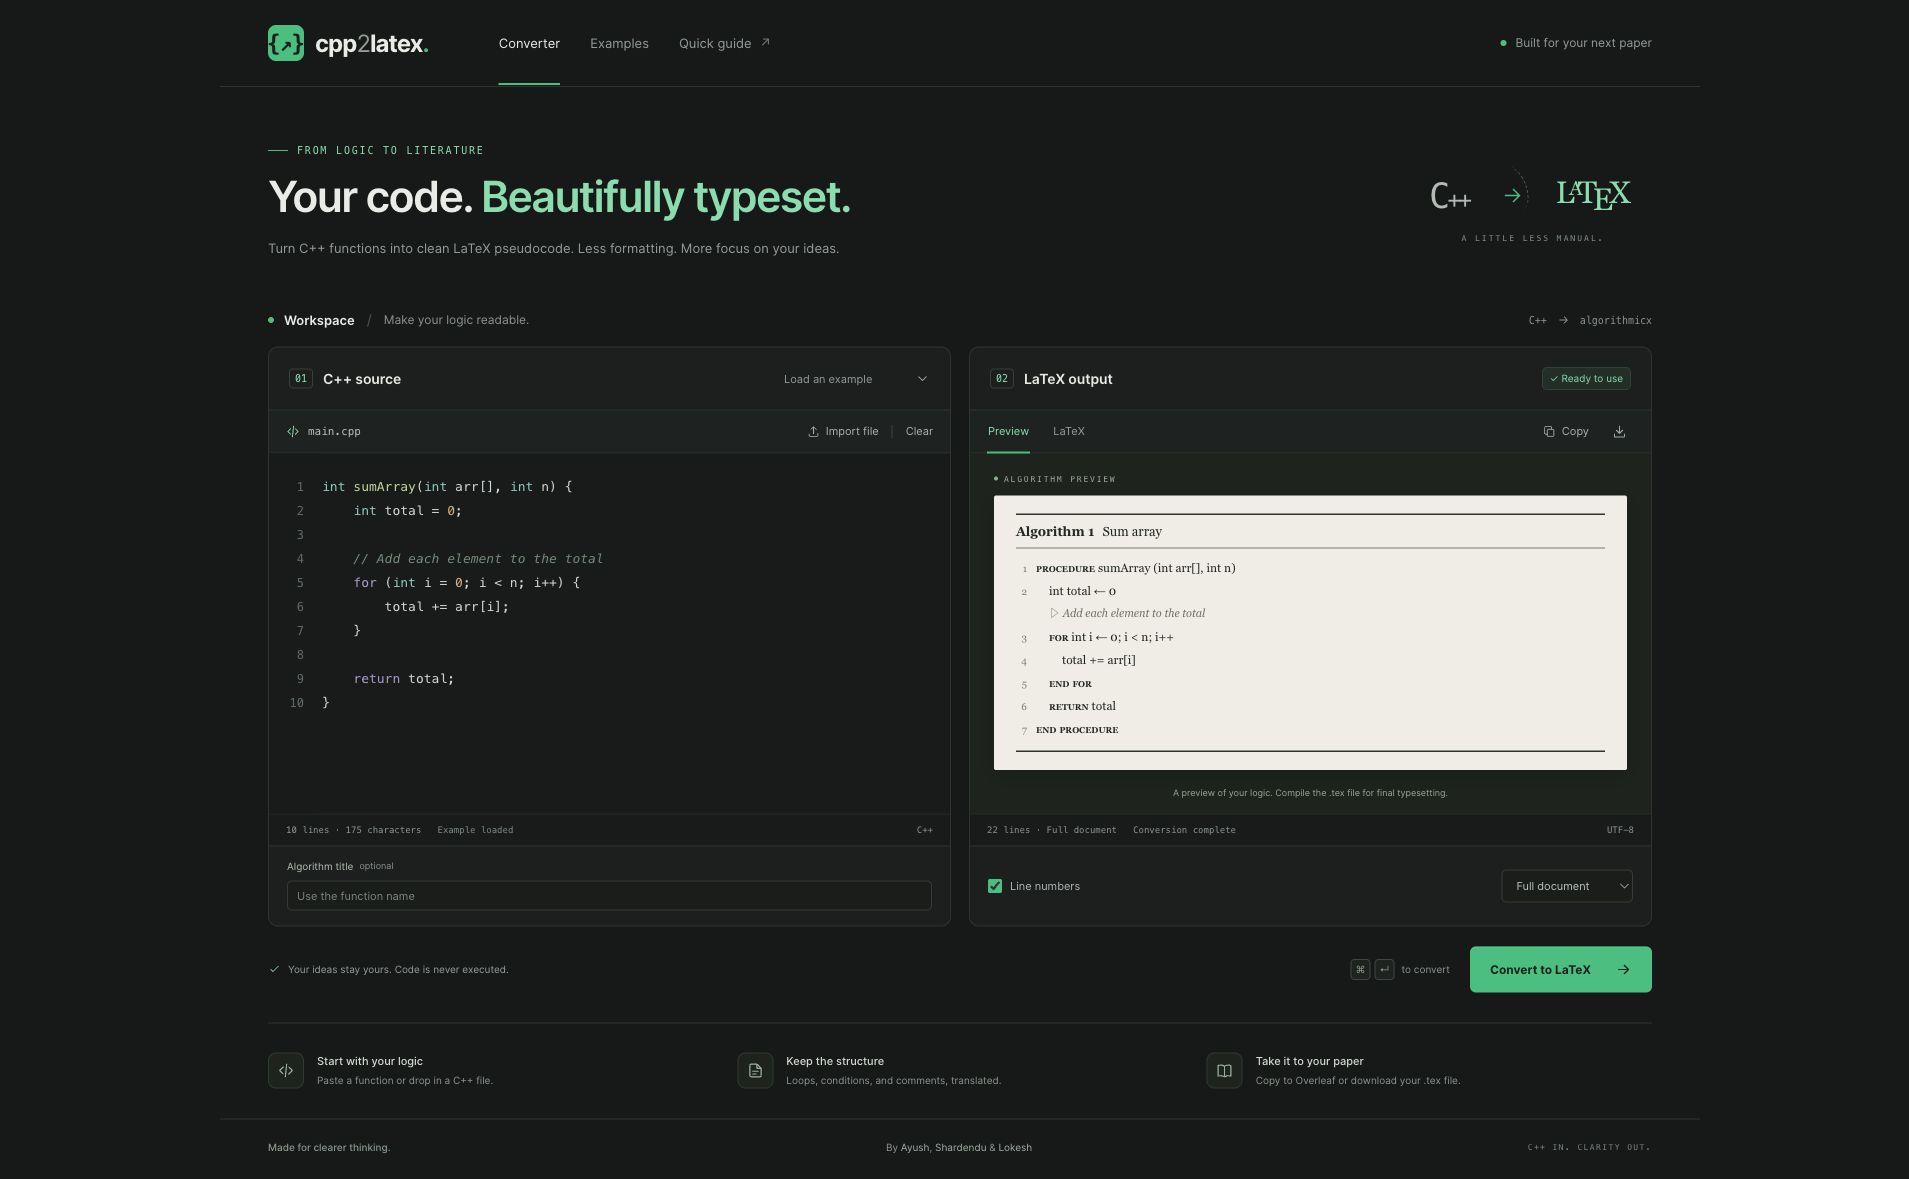
Task: Click the 01 step badge
Action: tap(300, 379)
